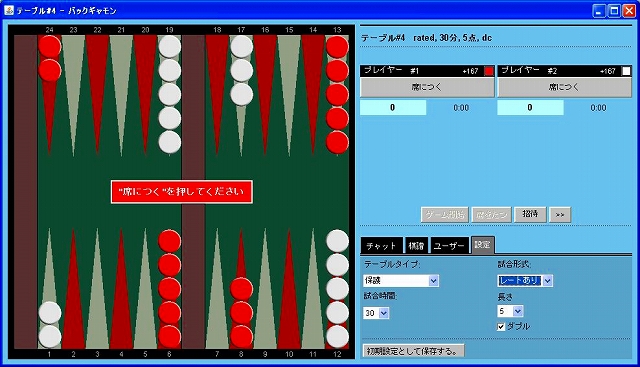Click the 招待 button
This screenshot has width=640, height=367.
click(x=530, y=214)
